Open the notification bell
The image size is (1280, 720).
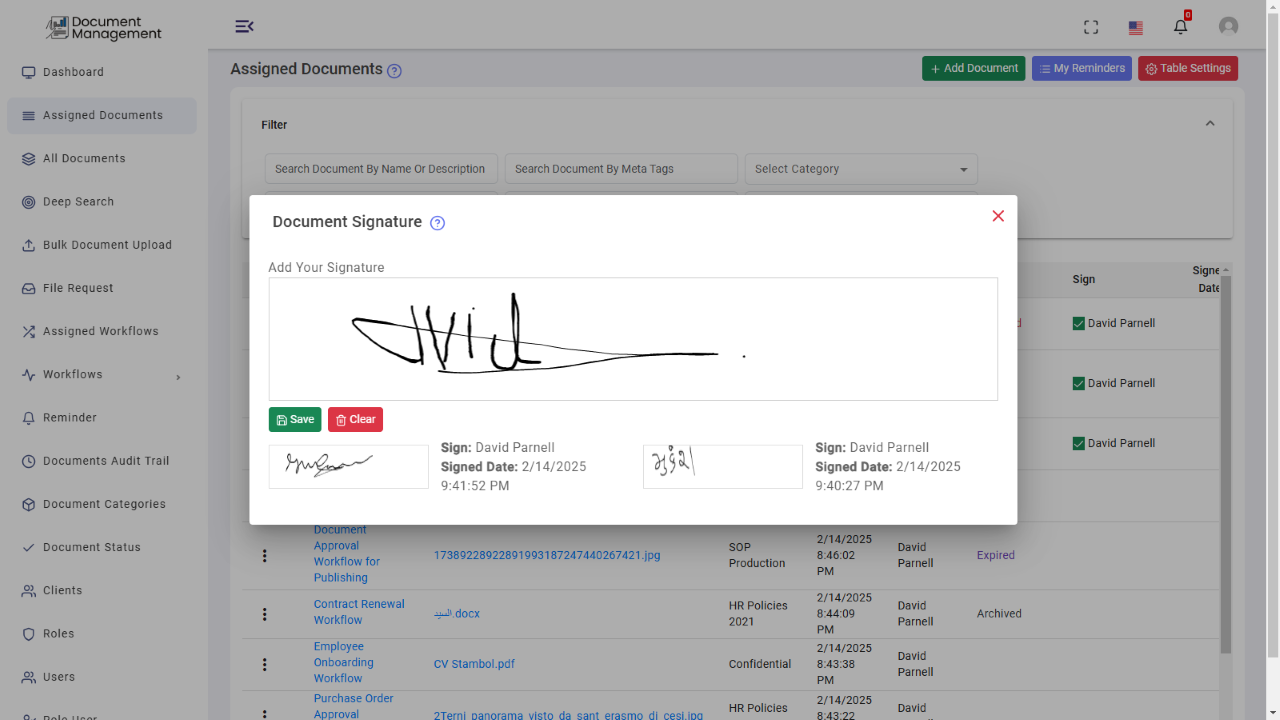[1180, 26]
